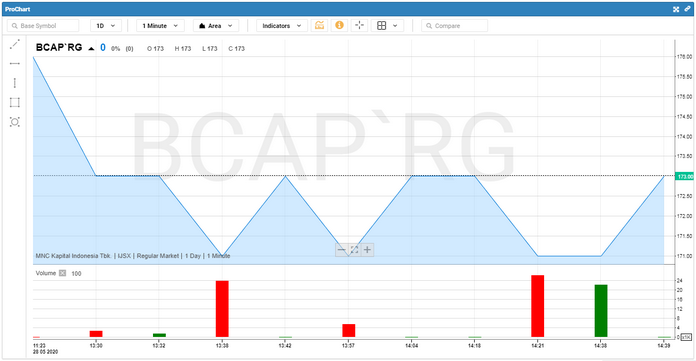Click the C 173 close value
The width and height of the screenshot is (696, 361).
[237, 48]
